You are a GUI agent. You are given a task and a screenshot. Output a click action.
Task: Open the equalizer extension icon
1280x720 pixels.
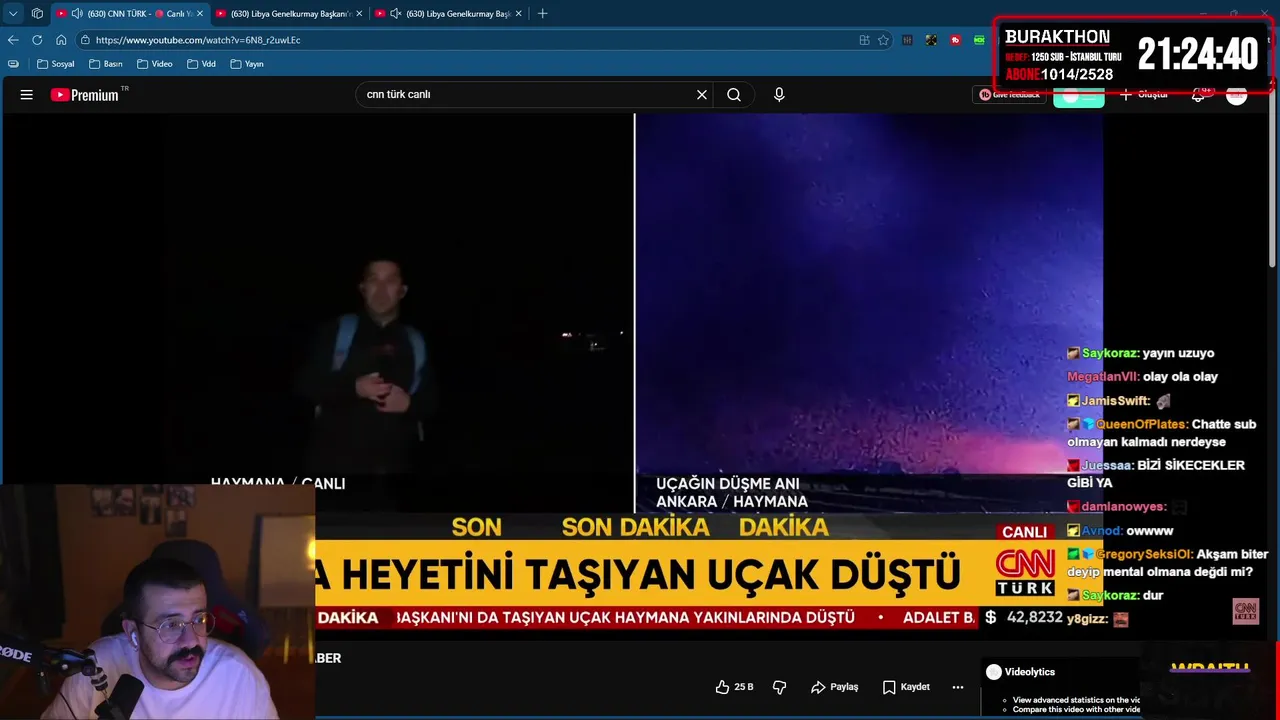click(907, 40)
